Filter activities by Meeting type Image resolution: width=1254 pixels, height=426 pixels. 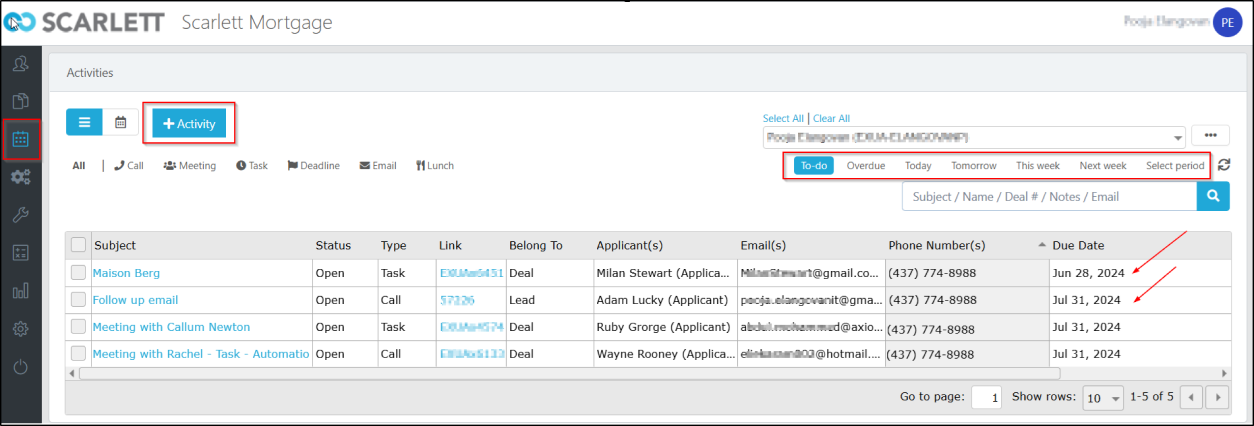click(189, 166)
